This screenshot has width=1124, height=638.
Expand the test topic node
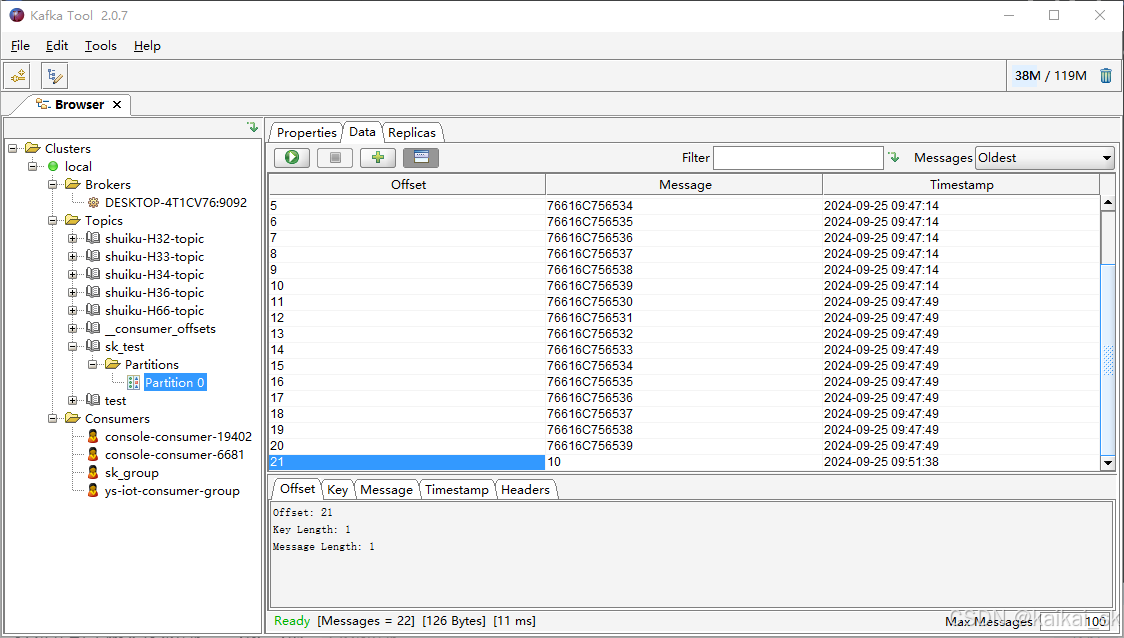pyautogui.click(x=73, y=400)
